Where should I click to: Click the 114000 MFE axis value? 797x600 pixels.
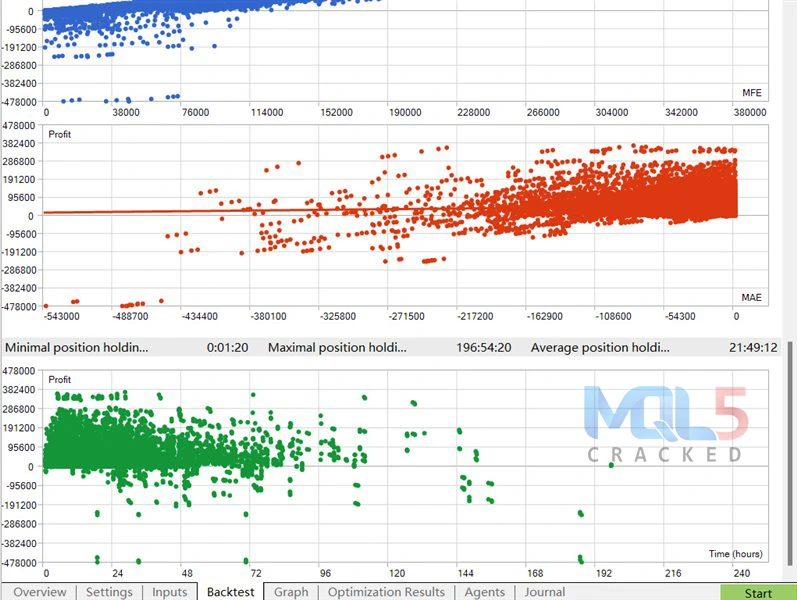point(267,112)
